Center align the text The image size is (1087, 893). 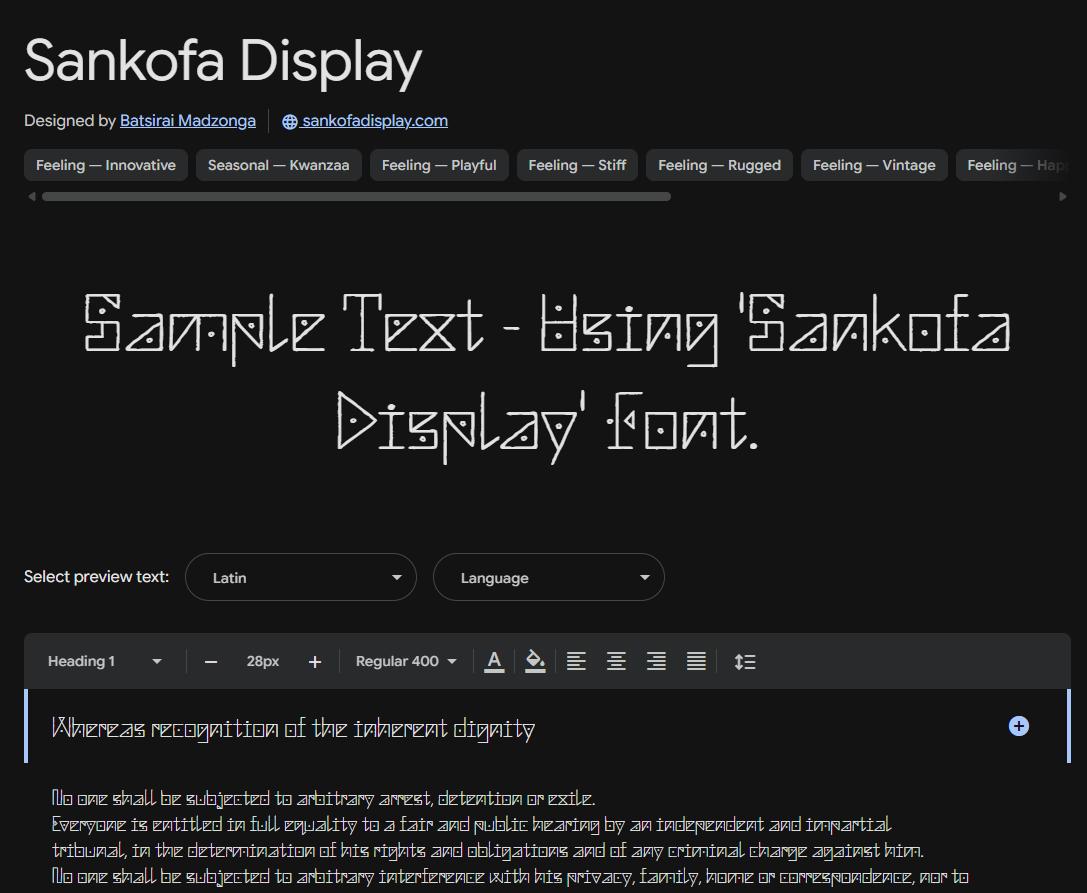point(616,661)
